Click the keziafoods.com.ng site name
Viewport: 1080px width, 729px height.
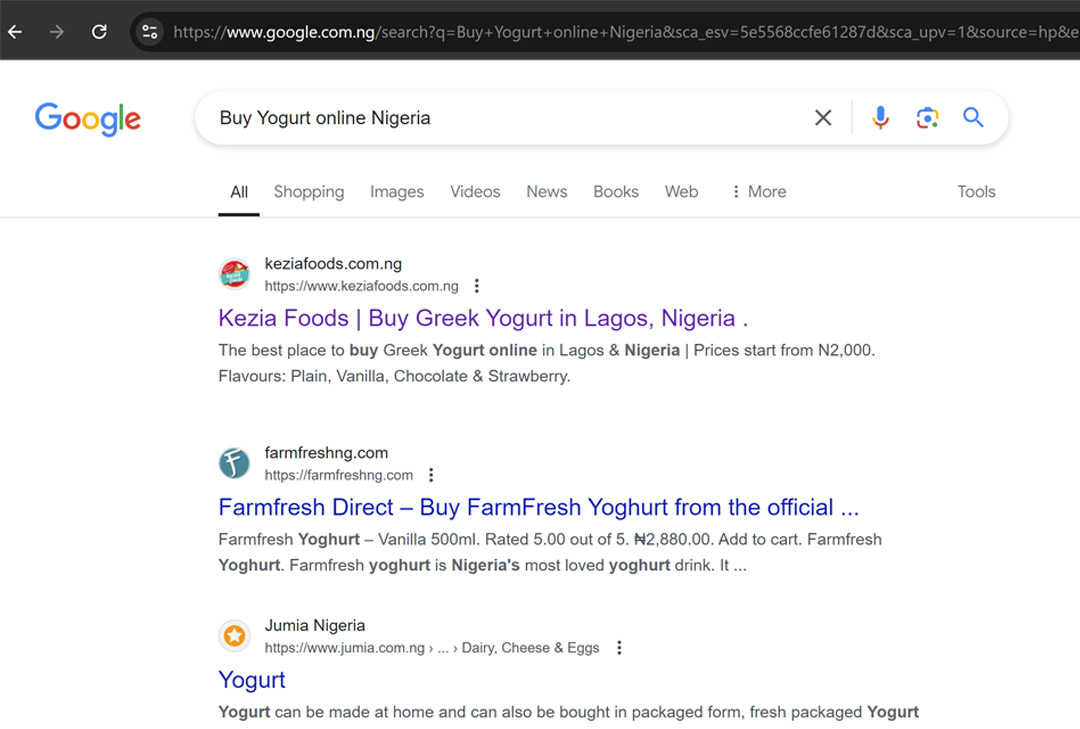point(333,264)
